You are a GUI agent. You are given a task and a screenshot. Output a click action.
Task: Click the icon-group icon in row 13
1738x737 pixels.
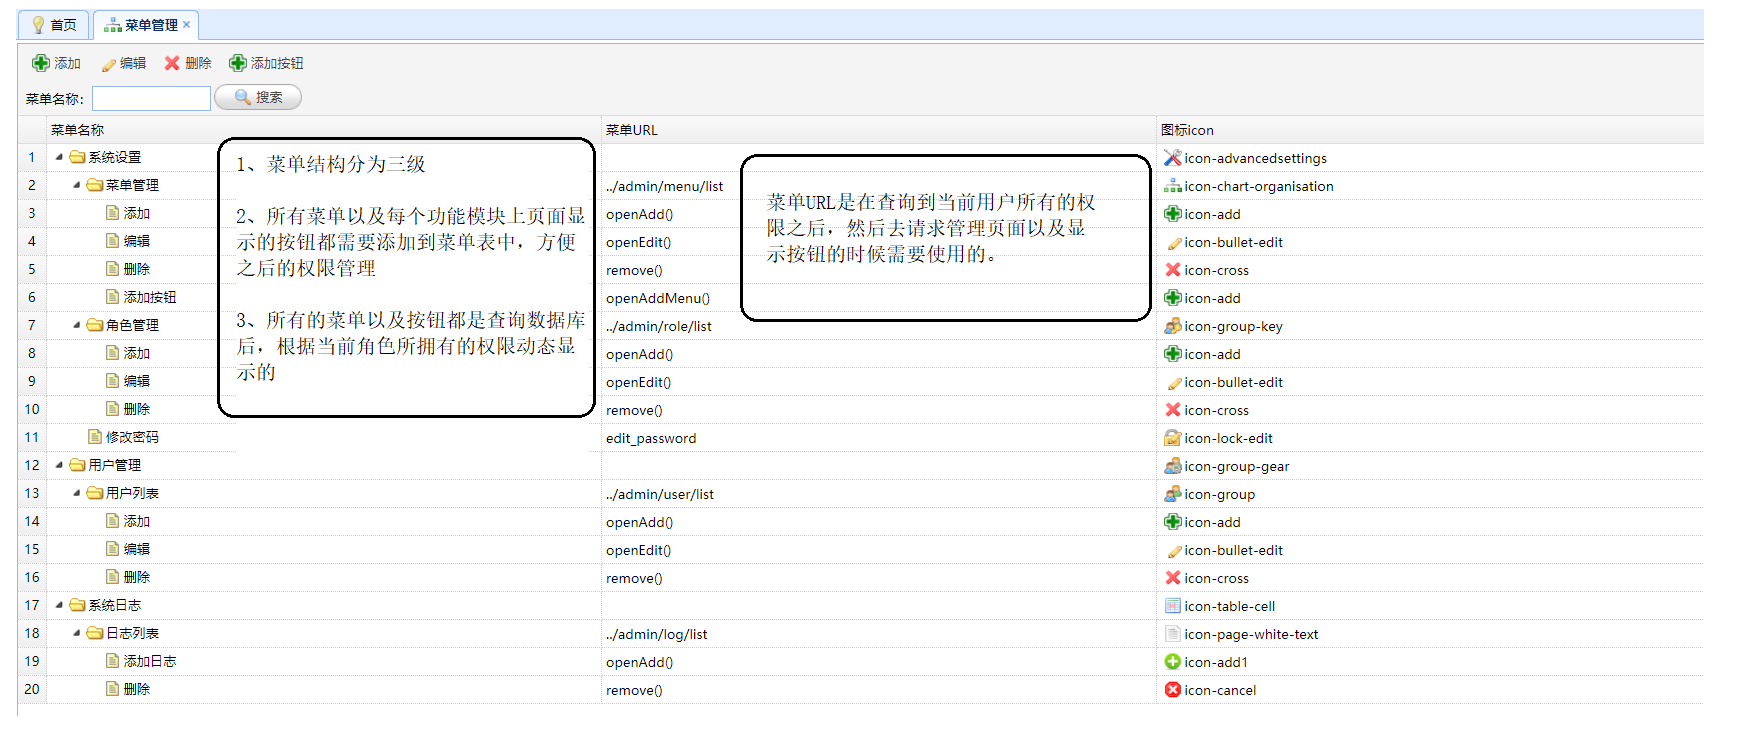[1173, 494]
